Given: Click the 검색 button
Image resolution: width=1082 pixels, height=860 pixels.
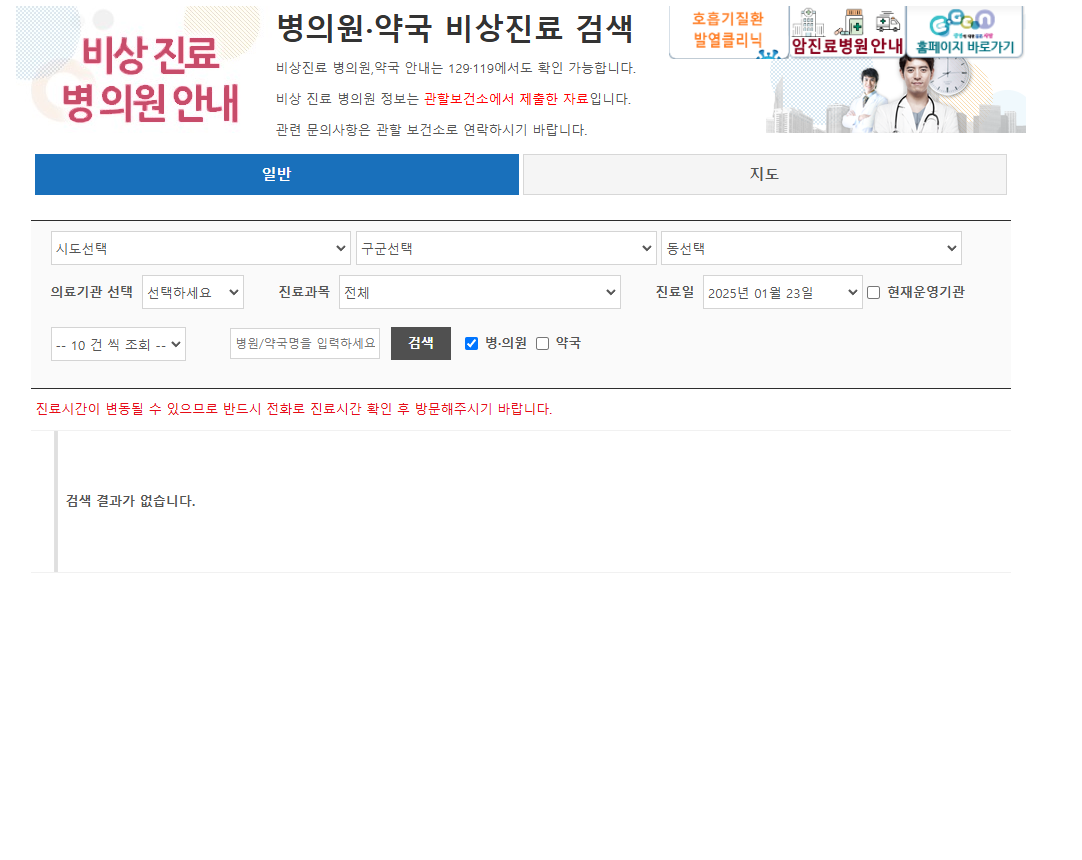Looking at the screenshot, I should (421, 344).
